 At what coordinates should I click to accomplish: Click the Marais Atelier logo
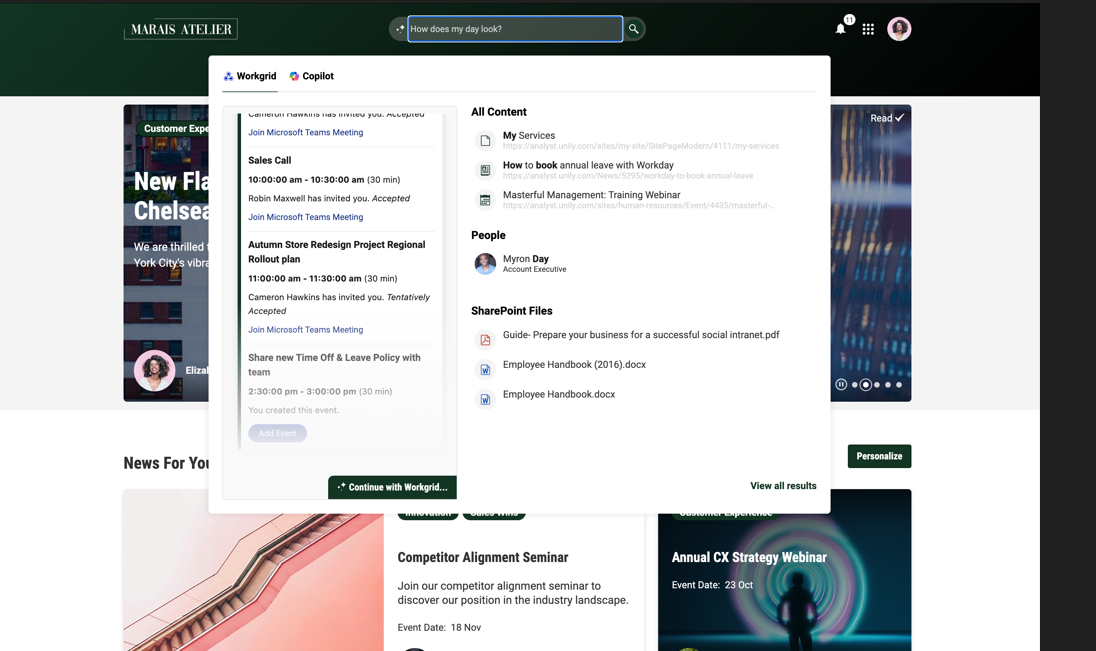tap(181, 29)
